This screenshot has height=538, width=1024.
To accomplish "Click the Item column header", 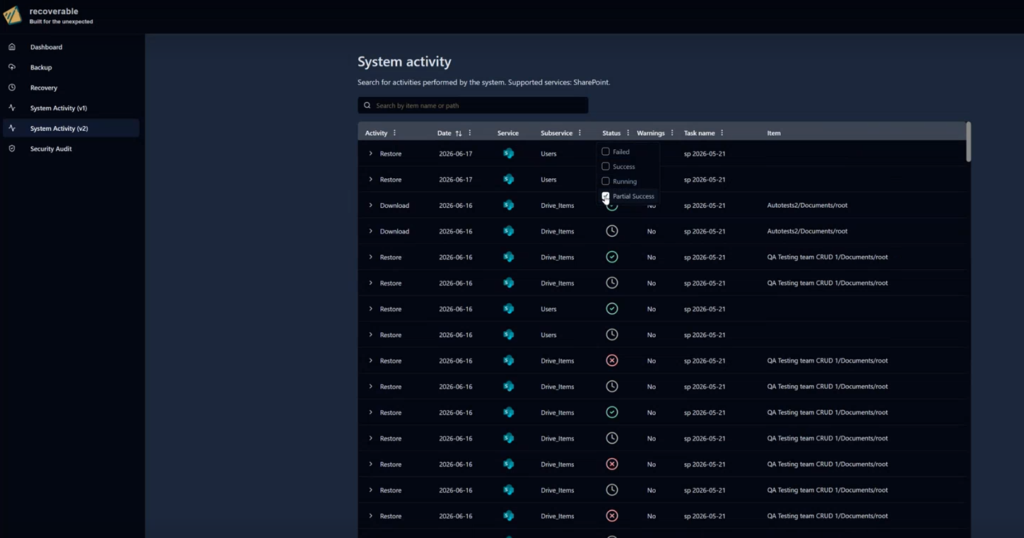I will coord(774,133).
